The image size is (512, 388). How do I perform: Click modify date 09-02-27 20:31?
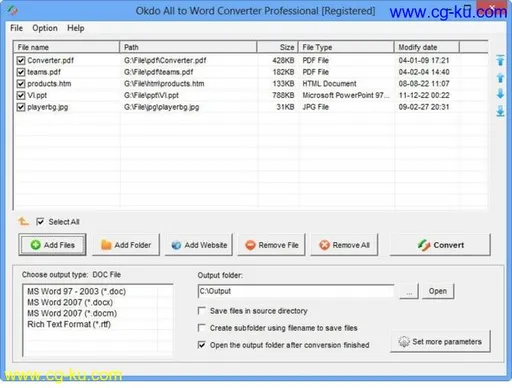[x=424, y=107]
